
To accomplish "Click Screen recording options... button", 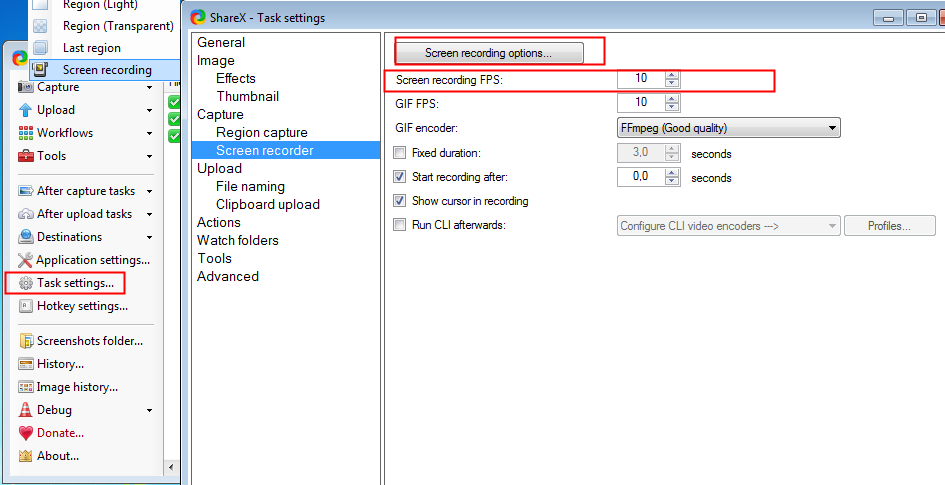I will coord(489,53).
